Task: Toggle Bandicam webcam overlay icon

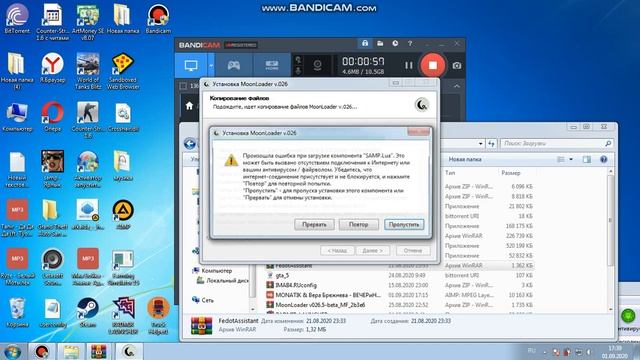Action: tap(317, 65)
